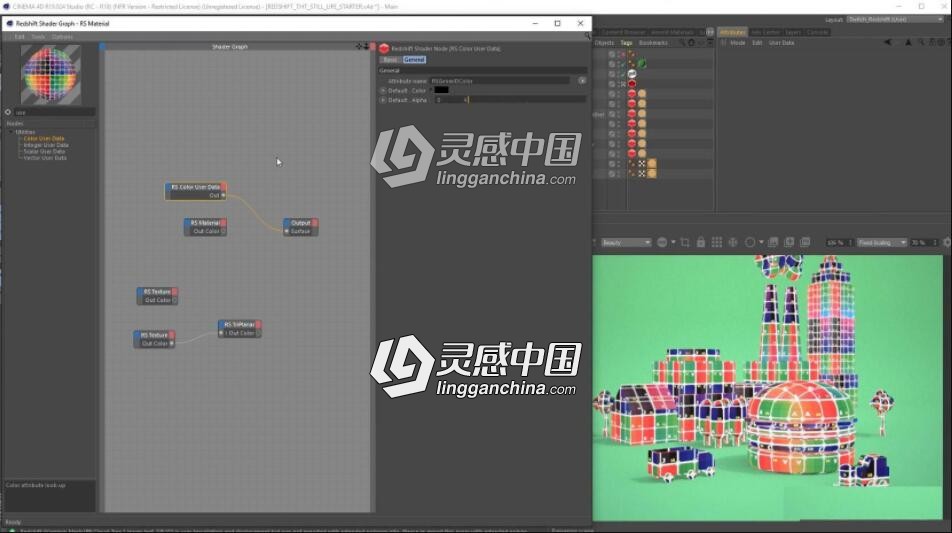Click the rendered city image in render view
Screen dimensions: 952x533
point(767,387)
